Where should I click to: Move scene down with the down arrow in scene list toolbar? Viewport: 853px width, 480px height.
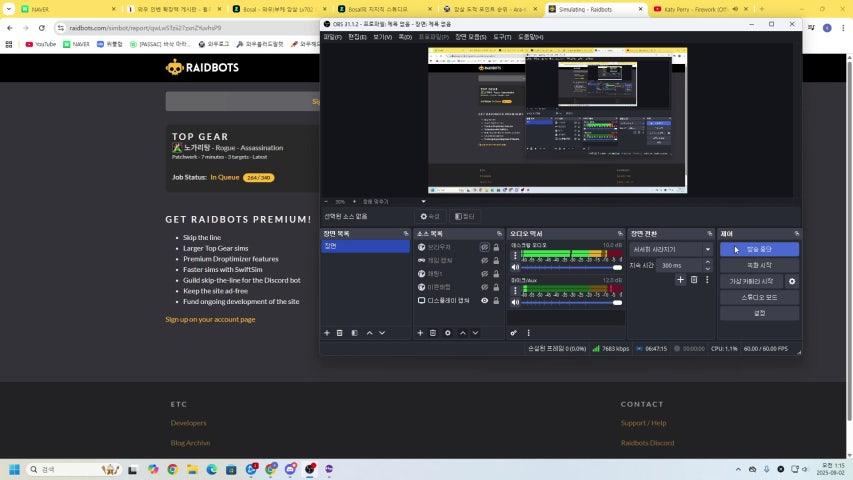tap(382, 333)
